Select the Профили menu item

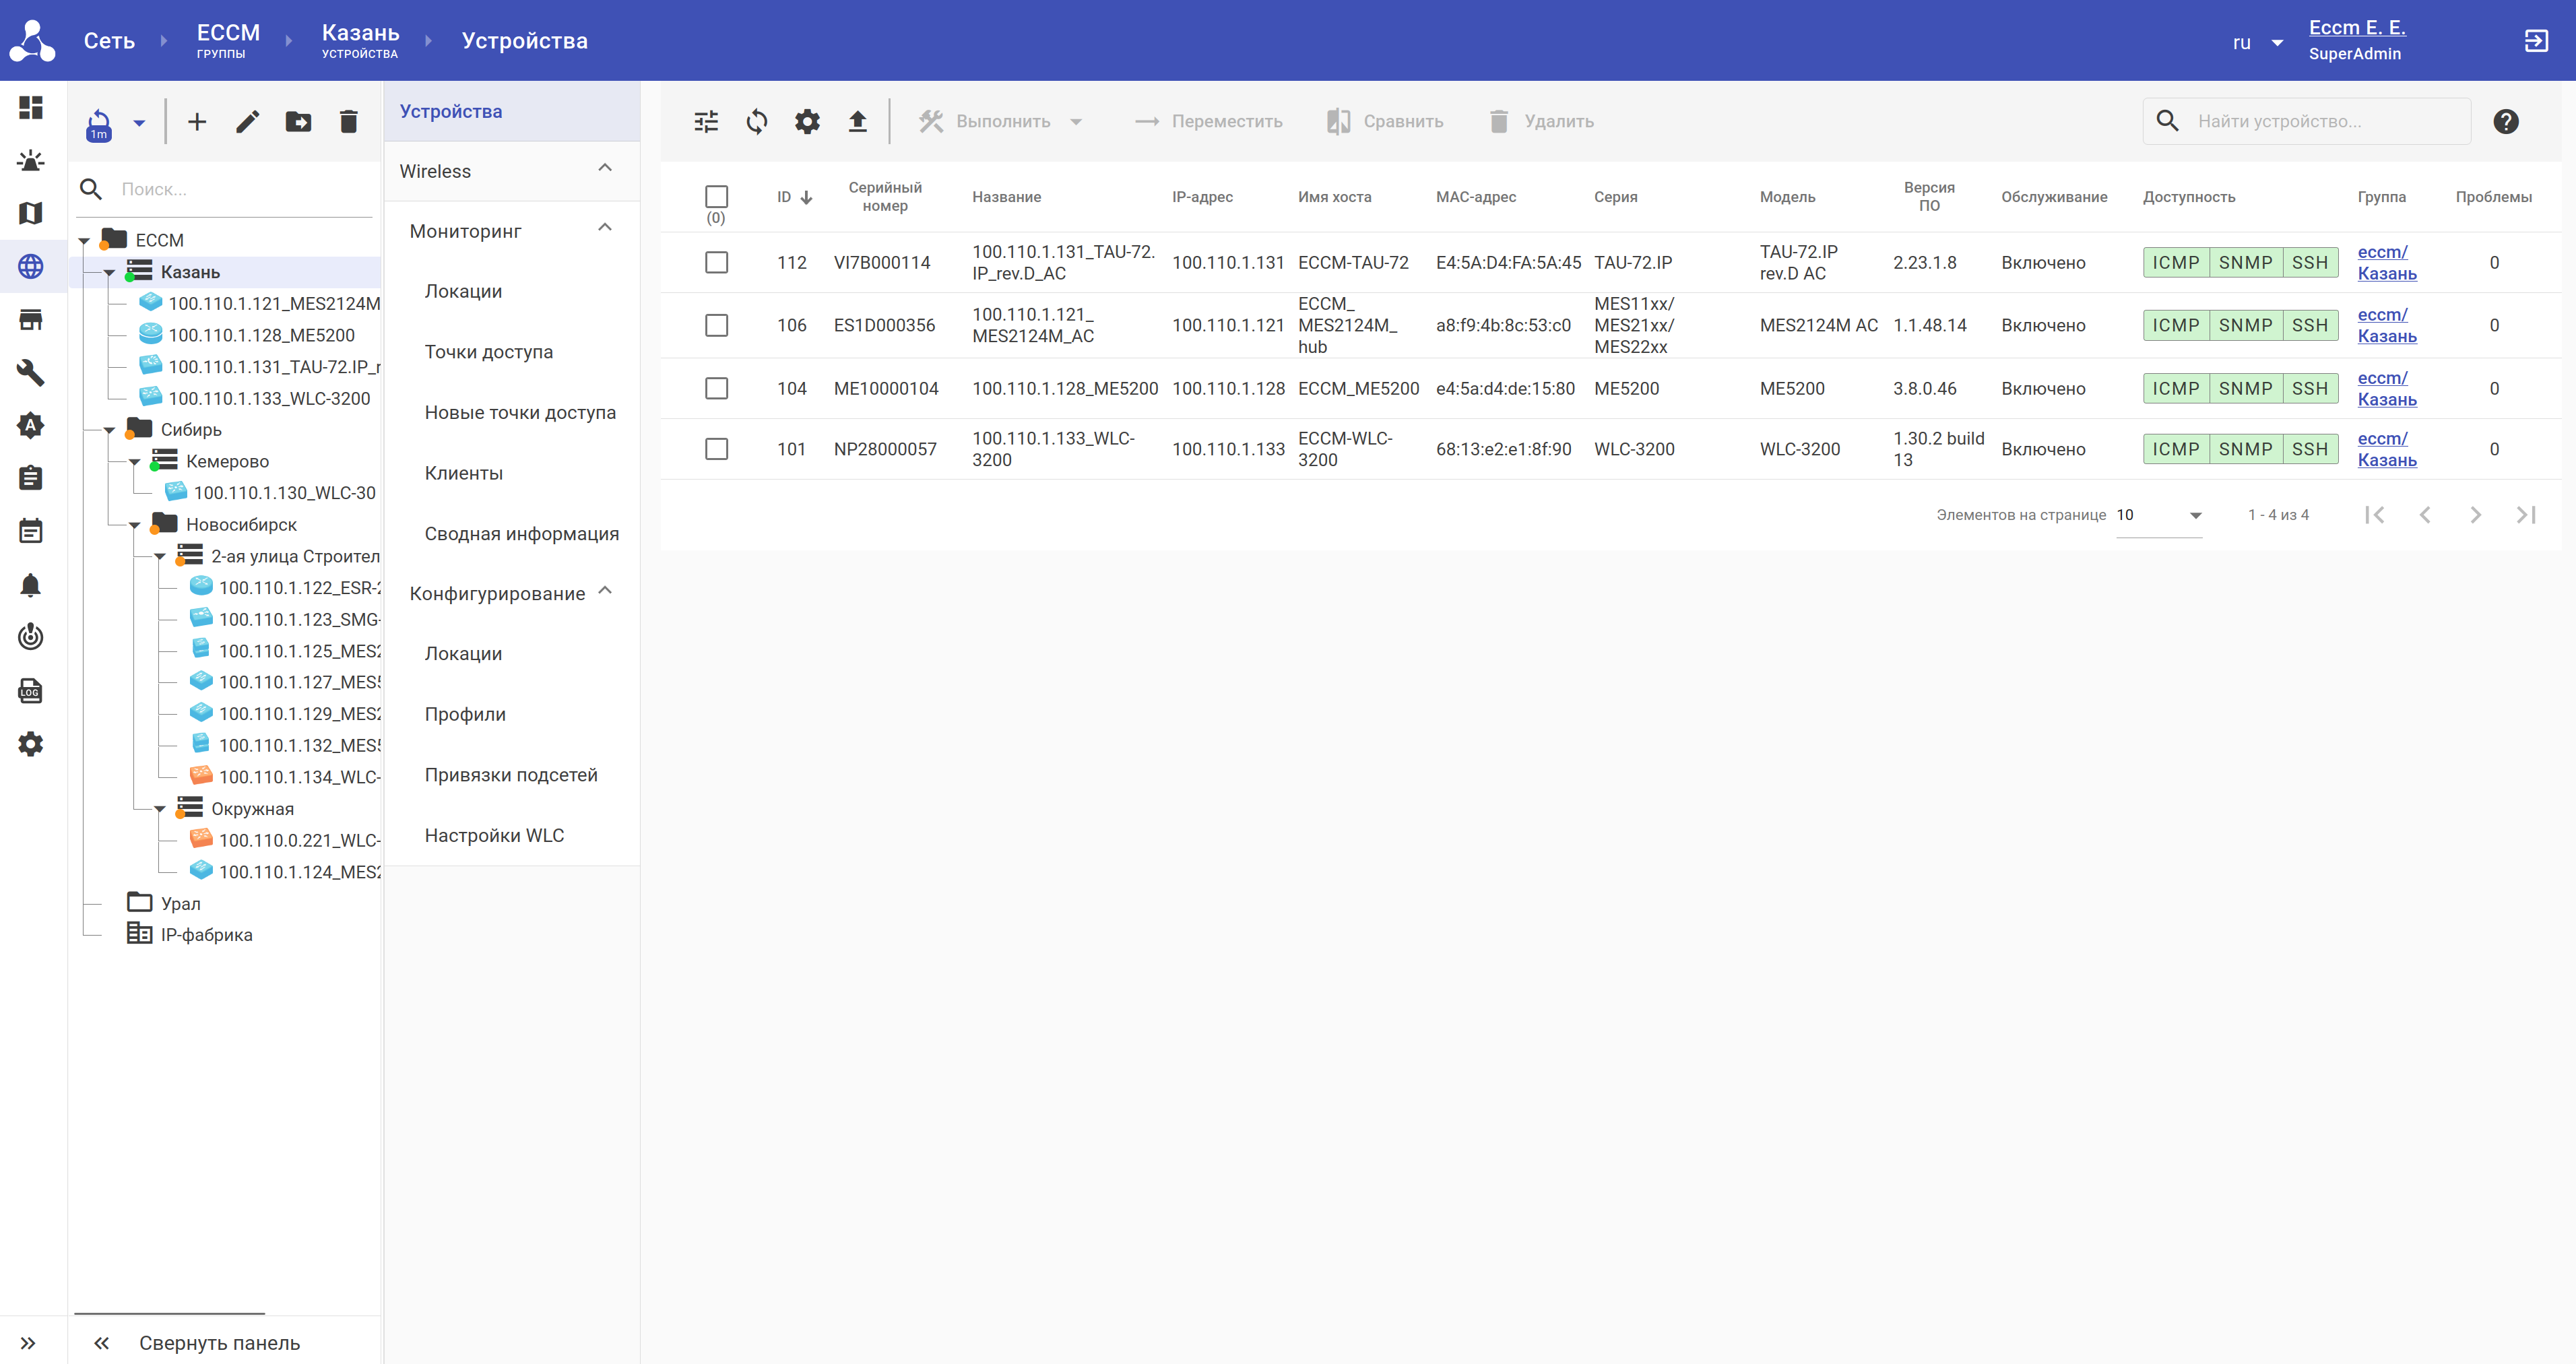pyautogui.click(x=465, y=714)
